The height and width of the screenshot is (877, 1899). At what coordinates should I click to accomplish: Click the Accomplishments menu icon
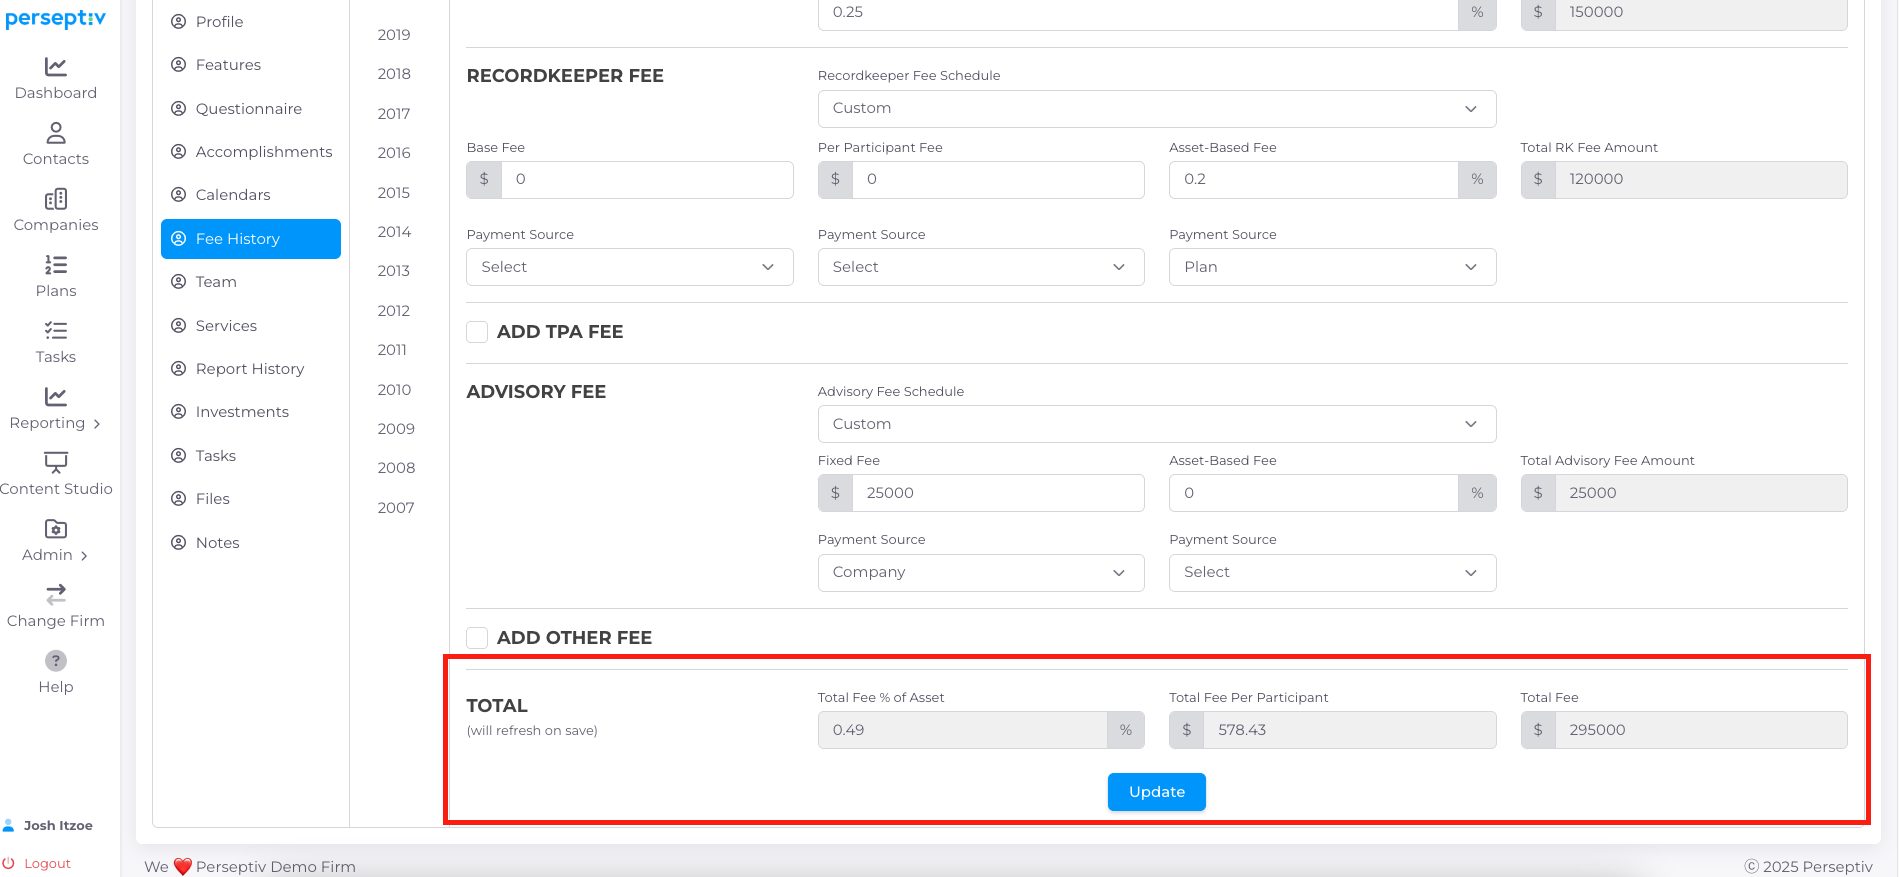point(179,151)
